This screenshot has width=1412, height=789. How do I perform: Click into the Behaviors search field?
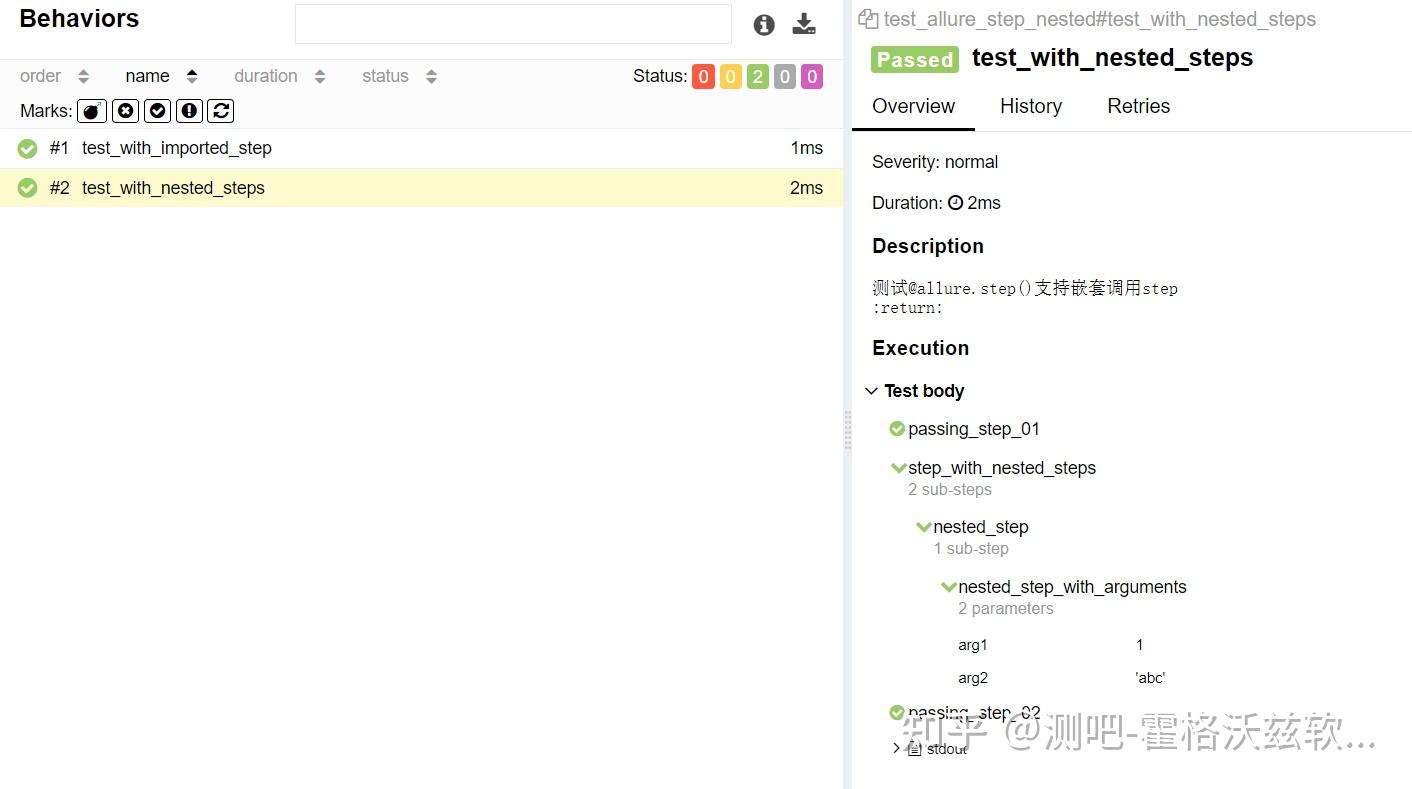(x=513, y=24)
